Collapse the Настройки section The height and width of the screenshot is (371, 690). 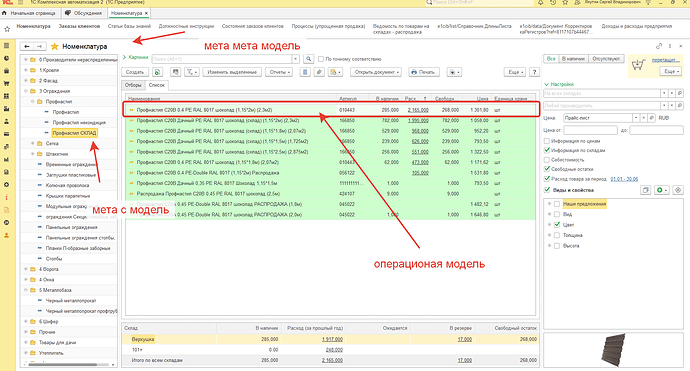[558, 84]
